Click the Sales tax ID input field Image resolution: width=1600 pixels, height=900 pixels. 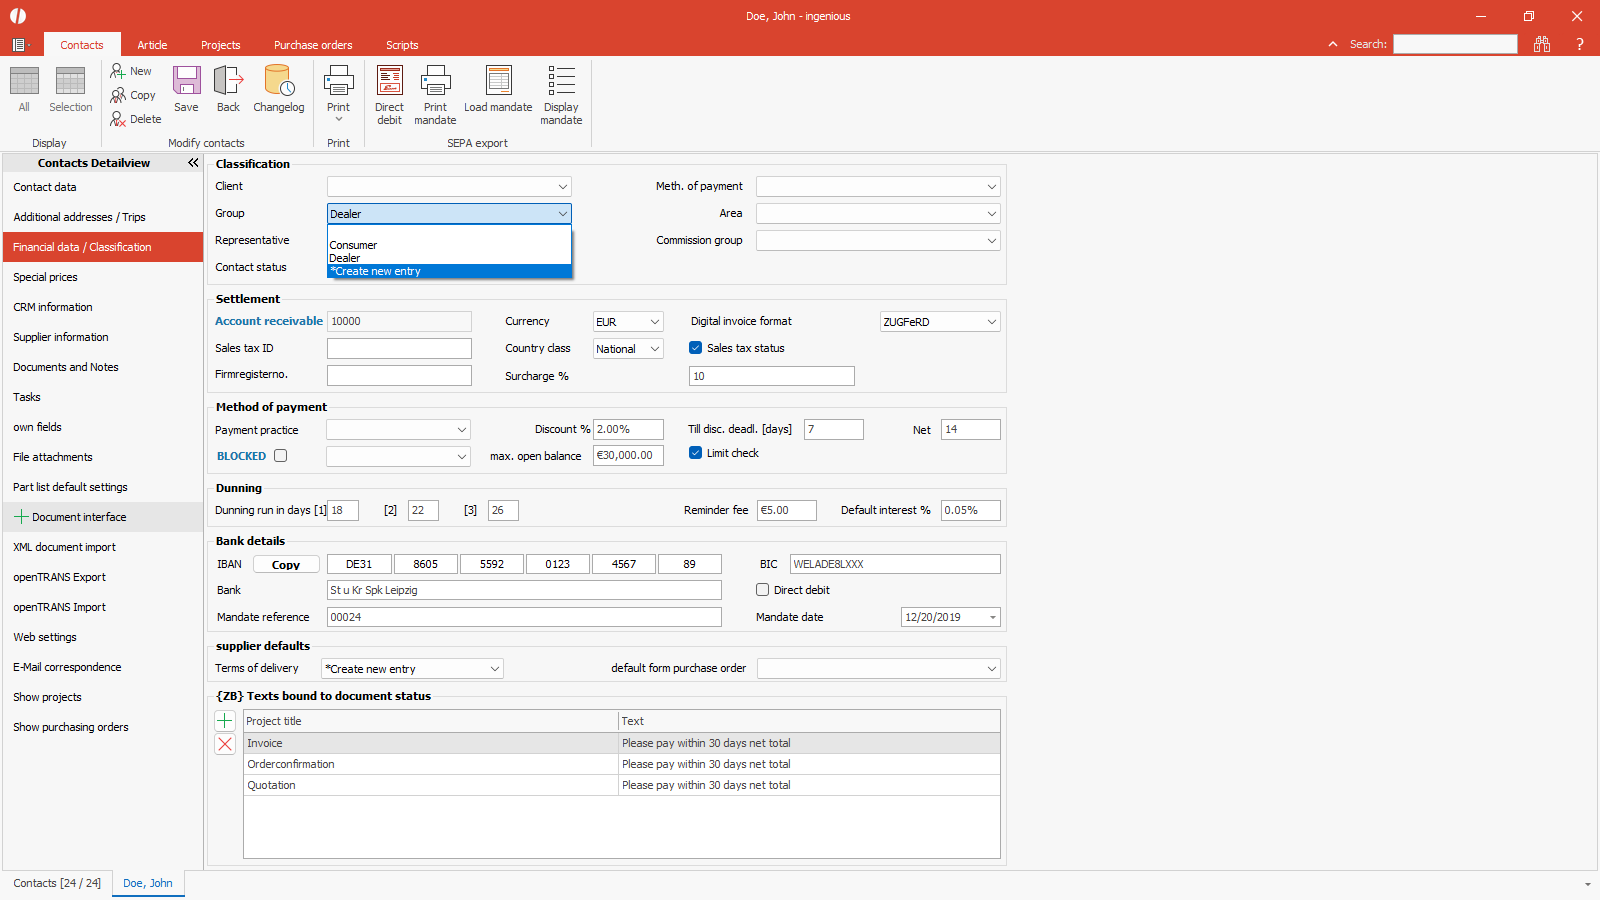click(399, 349)
